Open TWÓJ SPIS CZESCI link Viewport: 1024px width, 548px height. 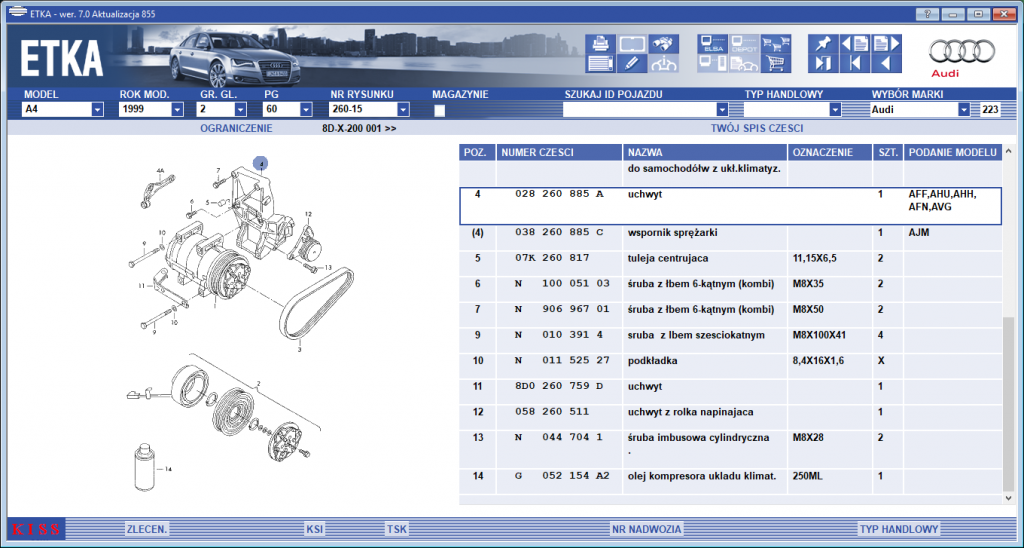click(x=757, y=129)
